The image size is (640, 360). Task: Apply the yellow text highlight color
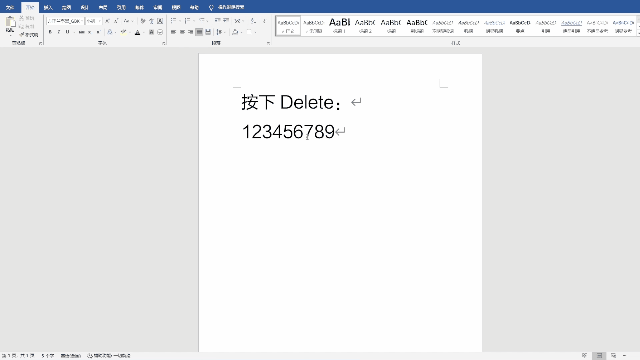(x=123, y=32)
